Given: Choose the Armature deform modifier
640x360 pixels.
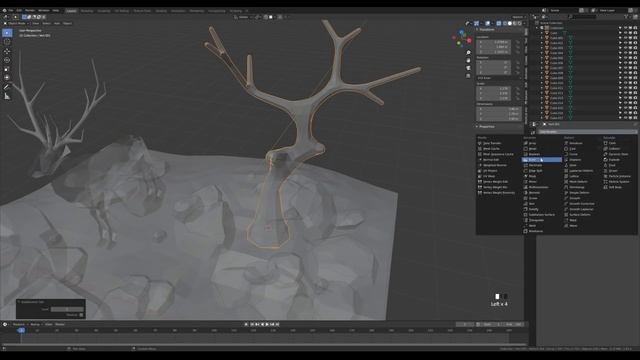Looking at the screenshot, I should pyautogui.click(x=576, y=143).
